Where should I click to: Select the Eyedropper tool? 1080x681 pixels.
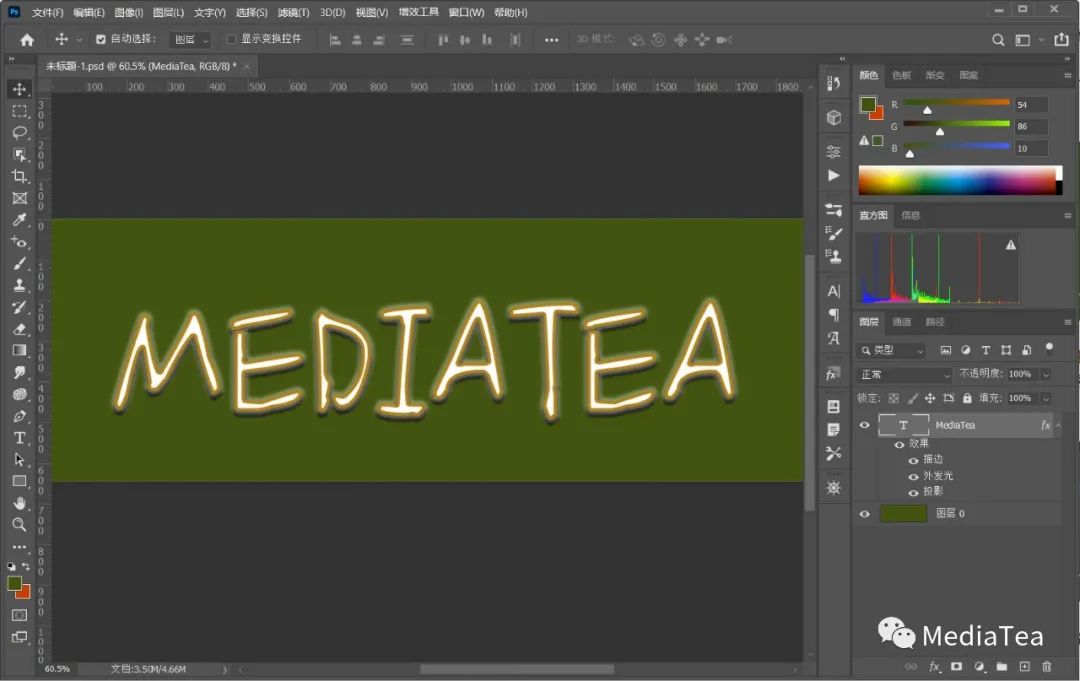click(19, 220)
